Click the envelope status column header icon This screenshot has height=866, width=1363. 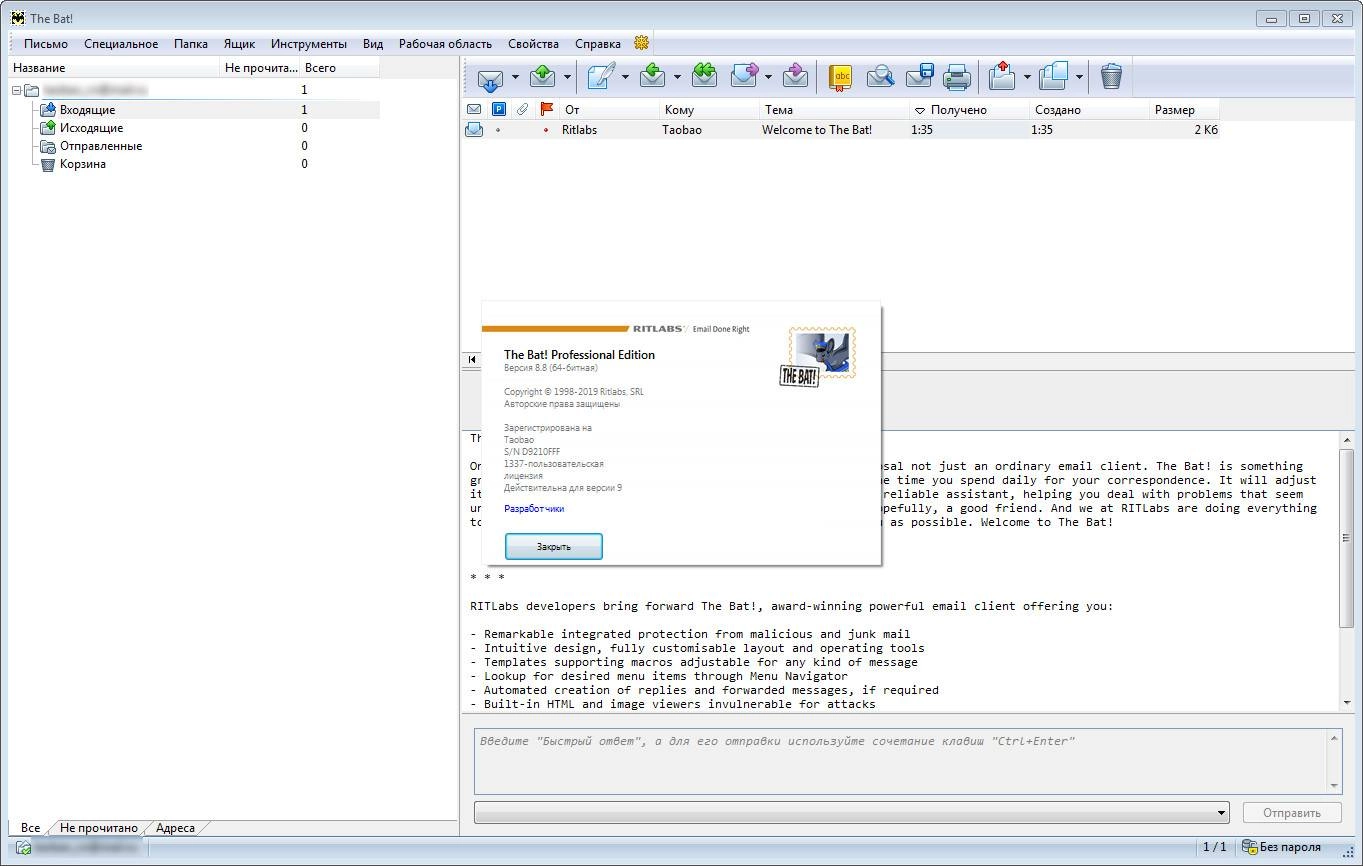pyautogui.click(x=474, y=109)
